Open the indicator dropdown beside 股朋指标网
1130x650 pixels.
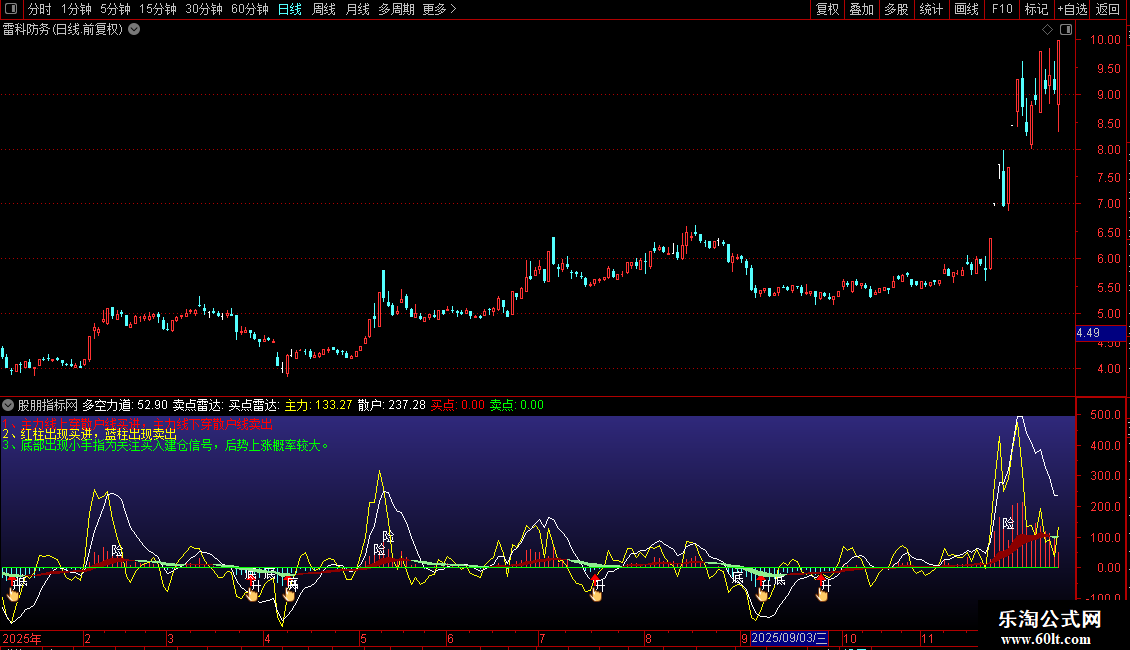(x=8, y=405)
